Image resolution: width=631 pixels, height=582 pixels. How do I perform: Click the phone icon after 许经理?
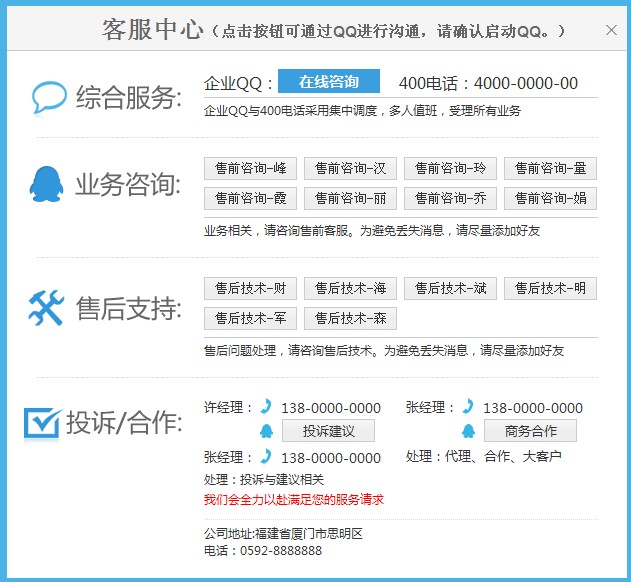(x=266, y=406)
